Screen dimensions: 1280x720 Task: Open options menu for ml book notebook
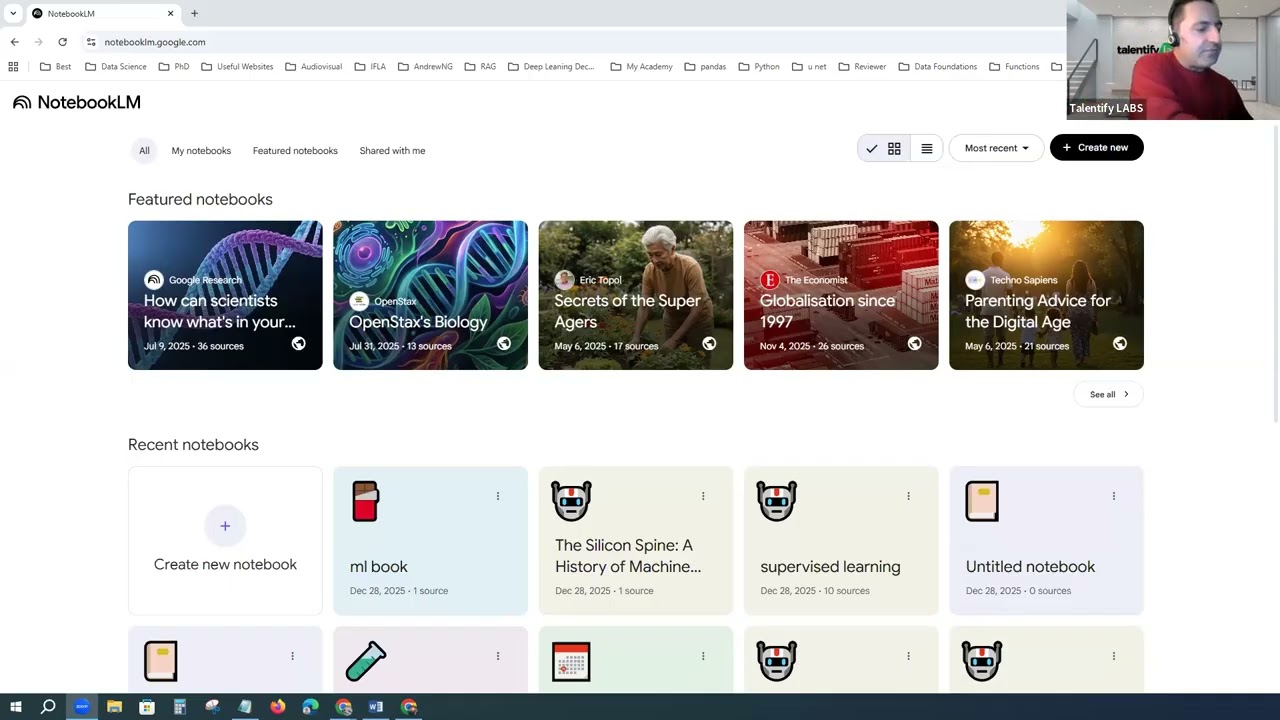pos(498,496)
